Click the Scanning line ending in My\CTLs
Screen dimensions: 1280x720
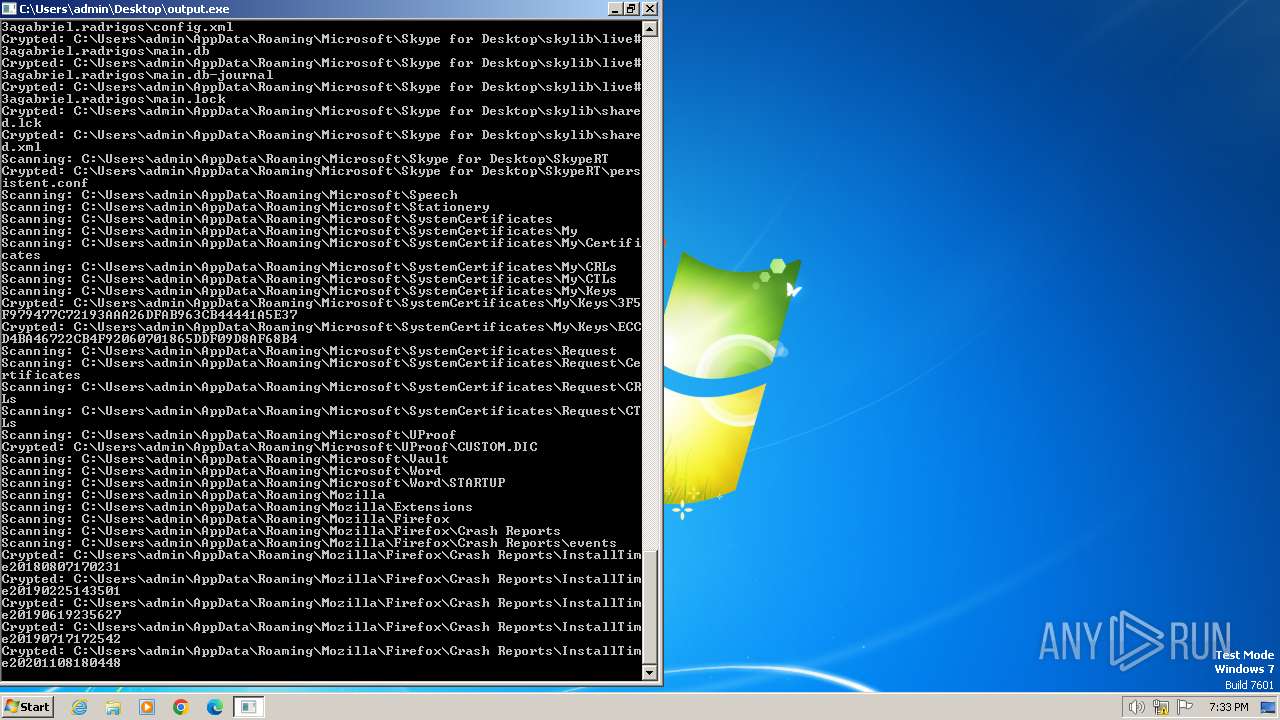[309, 279]
